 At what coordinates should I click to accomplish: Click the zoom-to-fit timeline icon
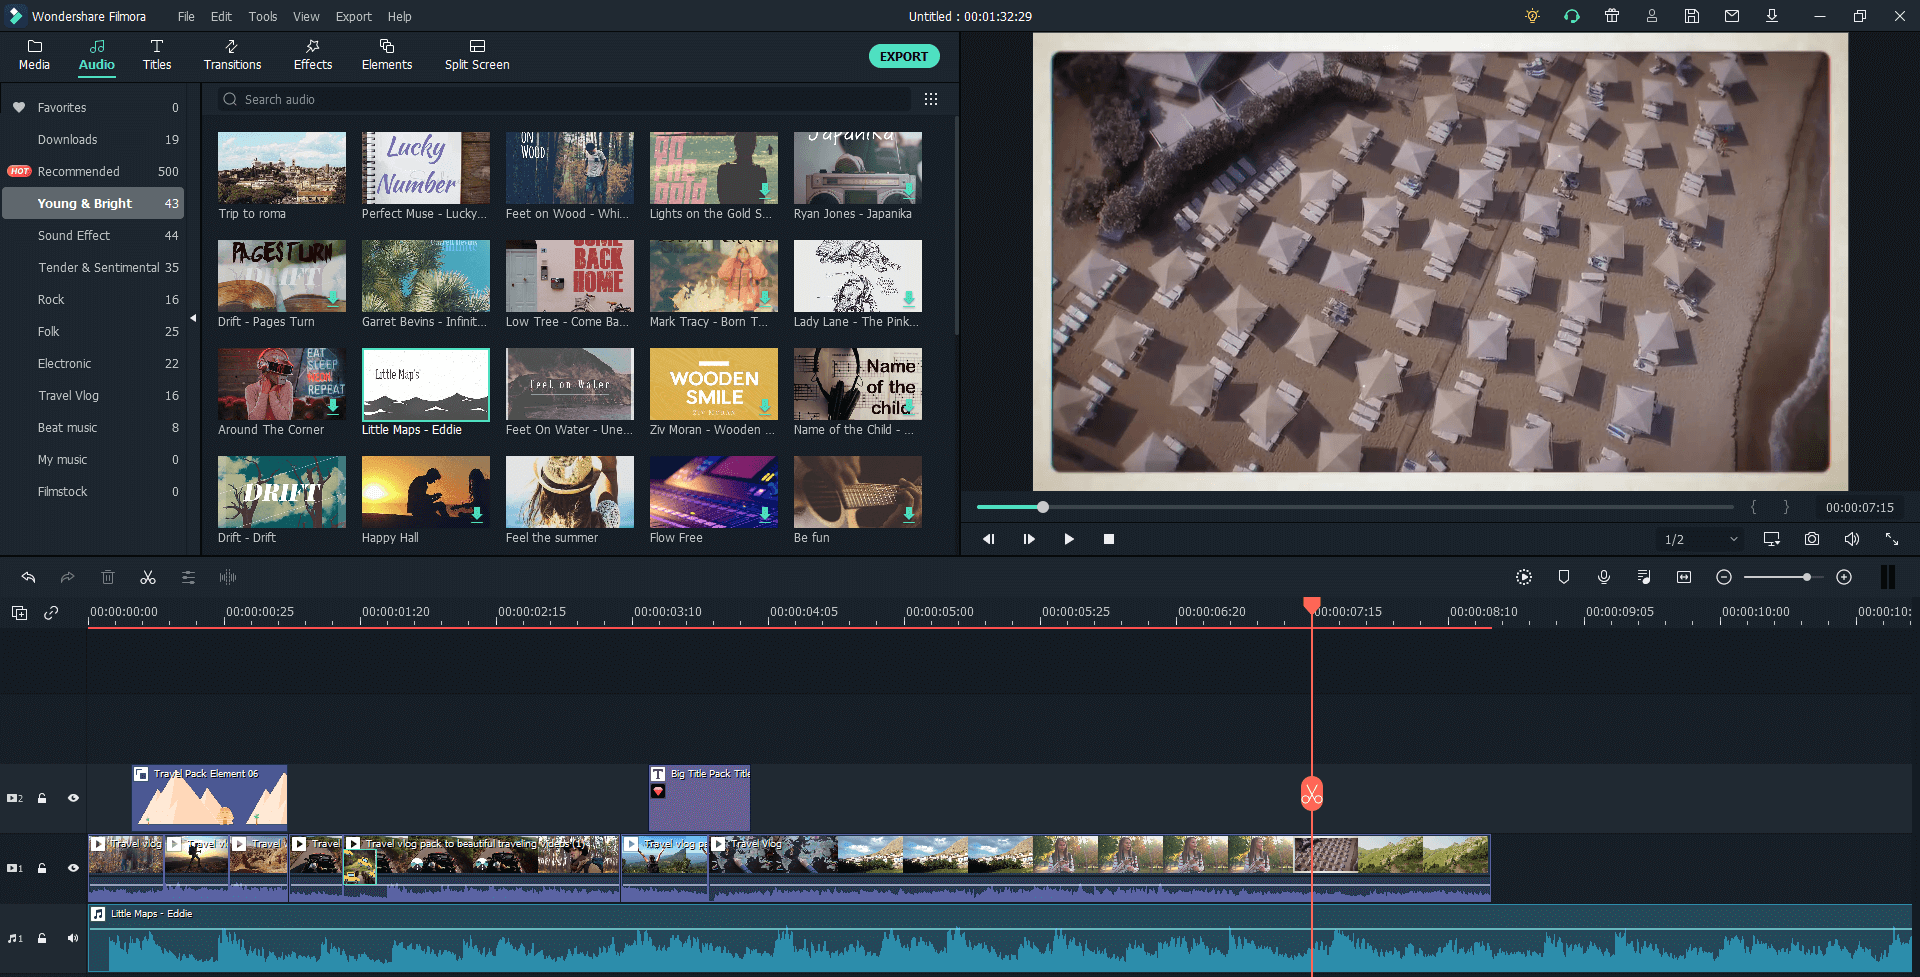1684,577
